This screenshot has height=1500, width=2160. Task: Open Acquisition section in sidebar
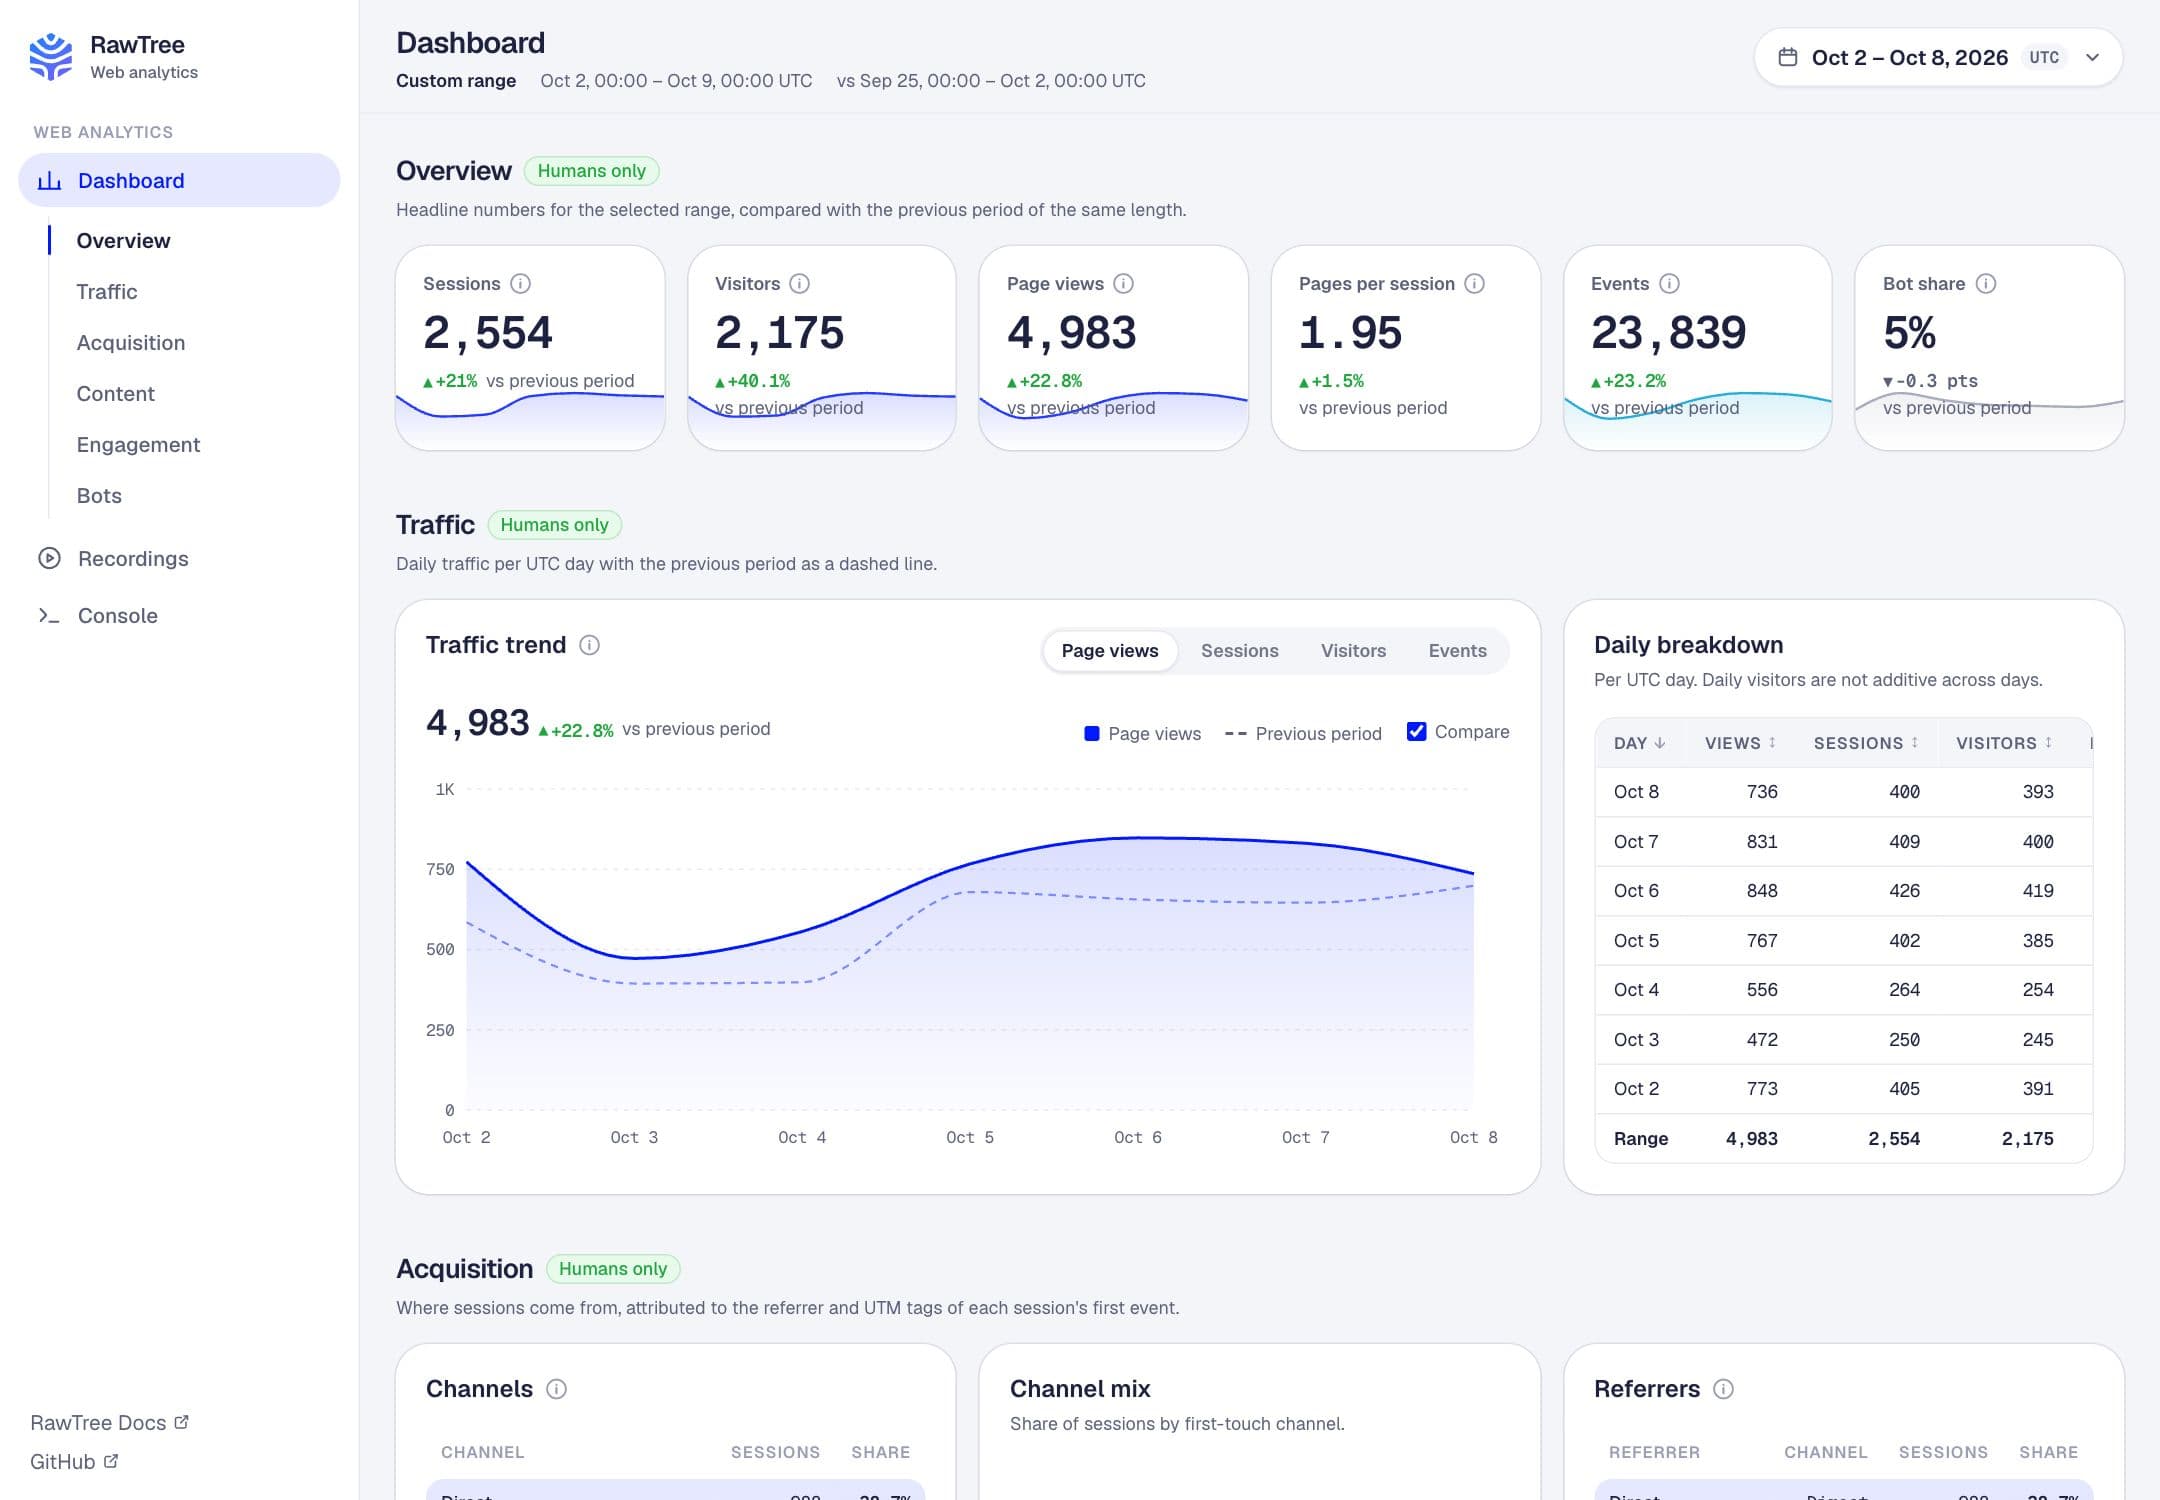[131, 343]
